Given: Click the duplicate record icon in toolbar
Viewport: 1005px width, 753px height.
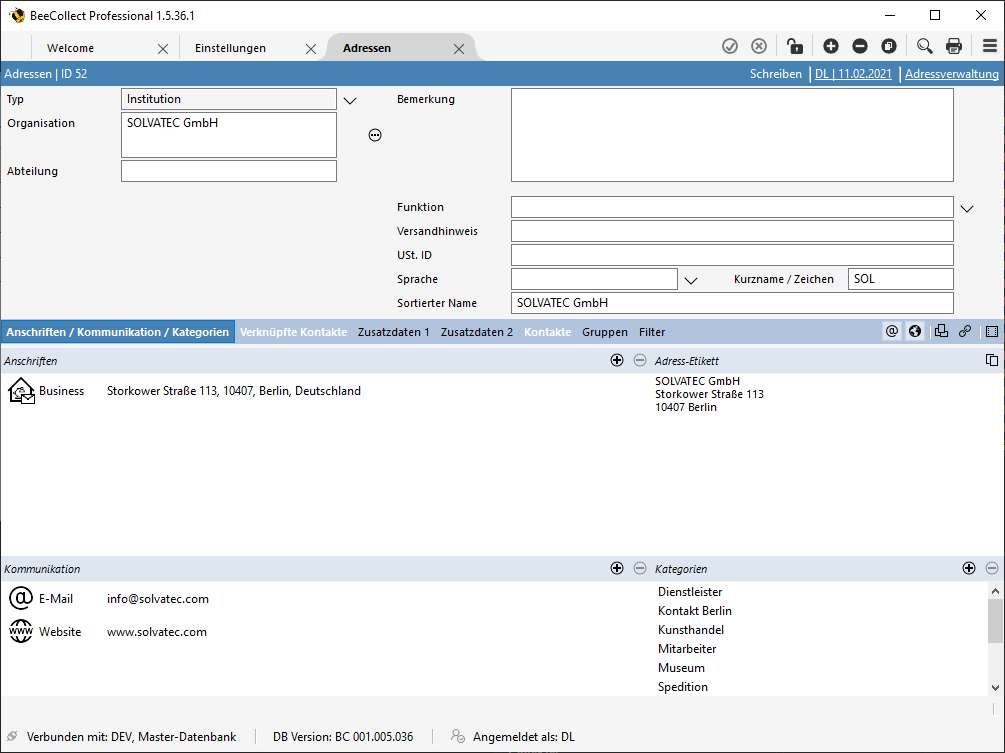Looking at the screenshot, I should click(888, 46).
